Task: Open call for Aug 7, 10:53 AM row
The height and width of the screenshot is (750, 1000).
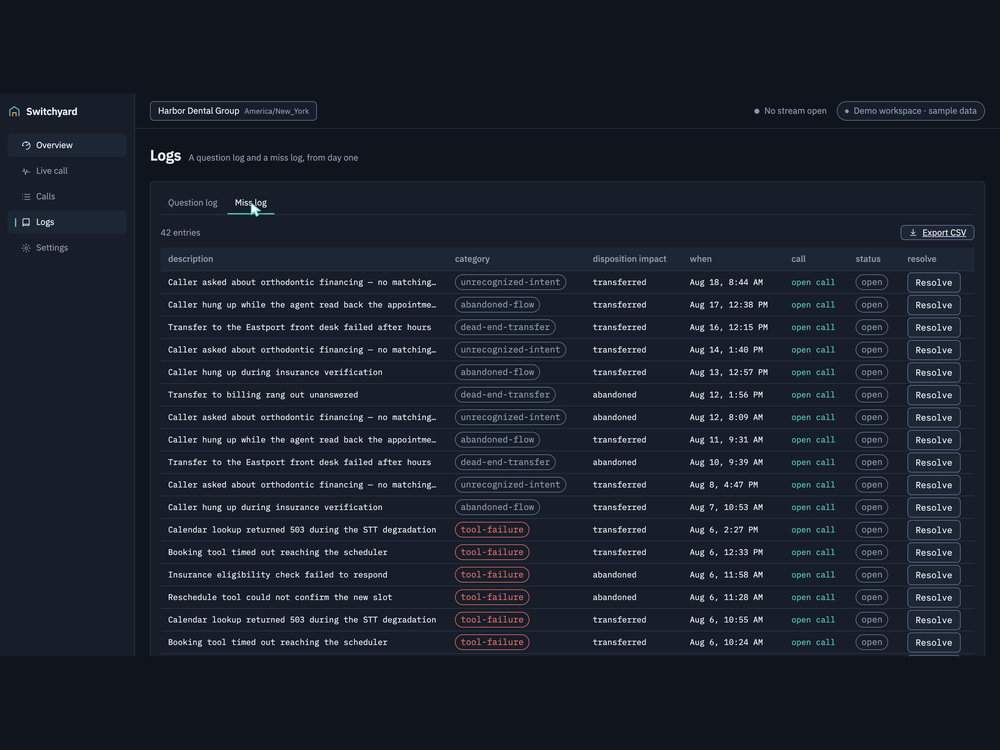Action: (x=813, y=508)
